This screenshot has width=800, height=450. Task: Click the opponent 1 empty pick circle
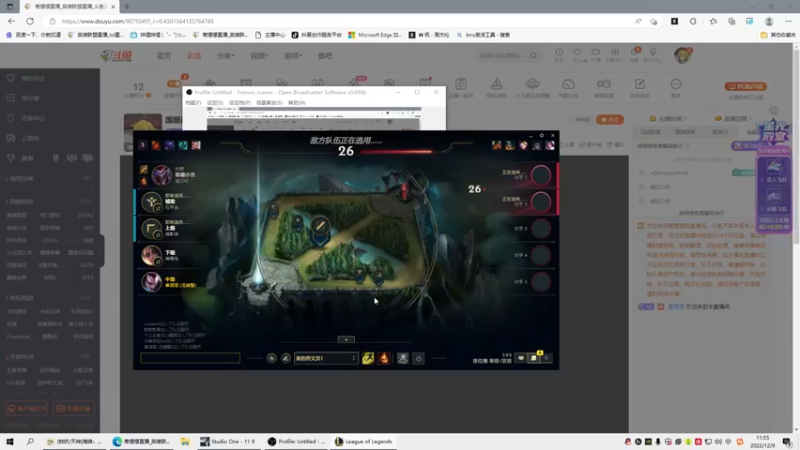[x=541, y=175]
